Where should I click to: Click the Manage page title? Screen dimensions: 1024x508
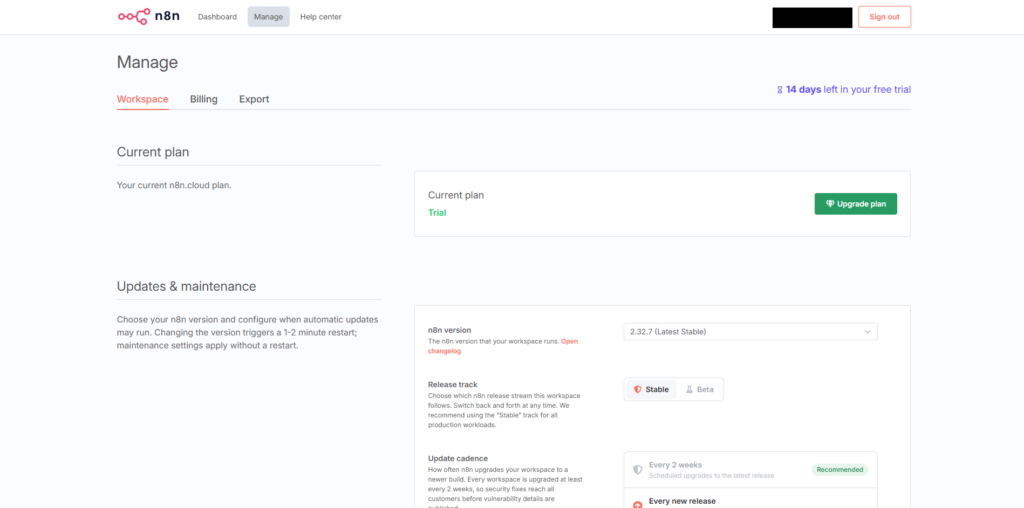pos(147,62)
